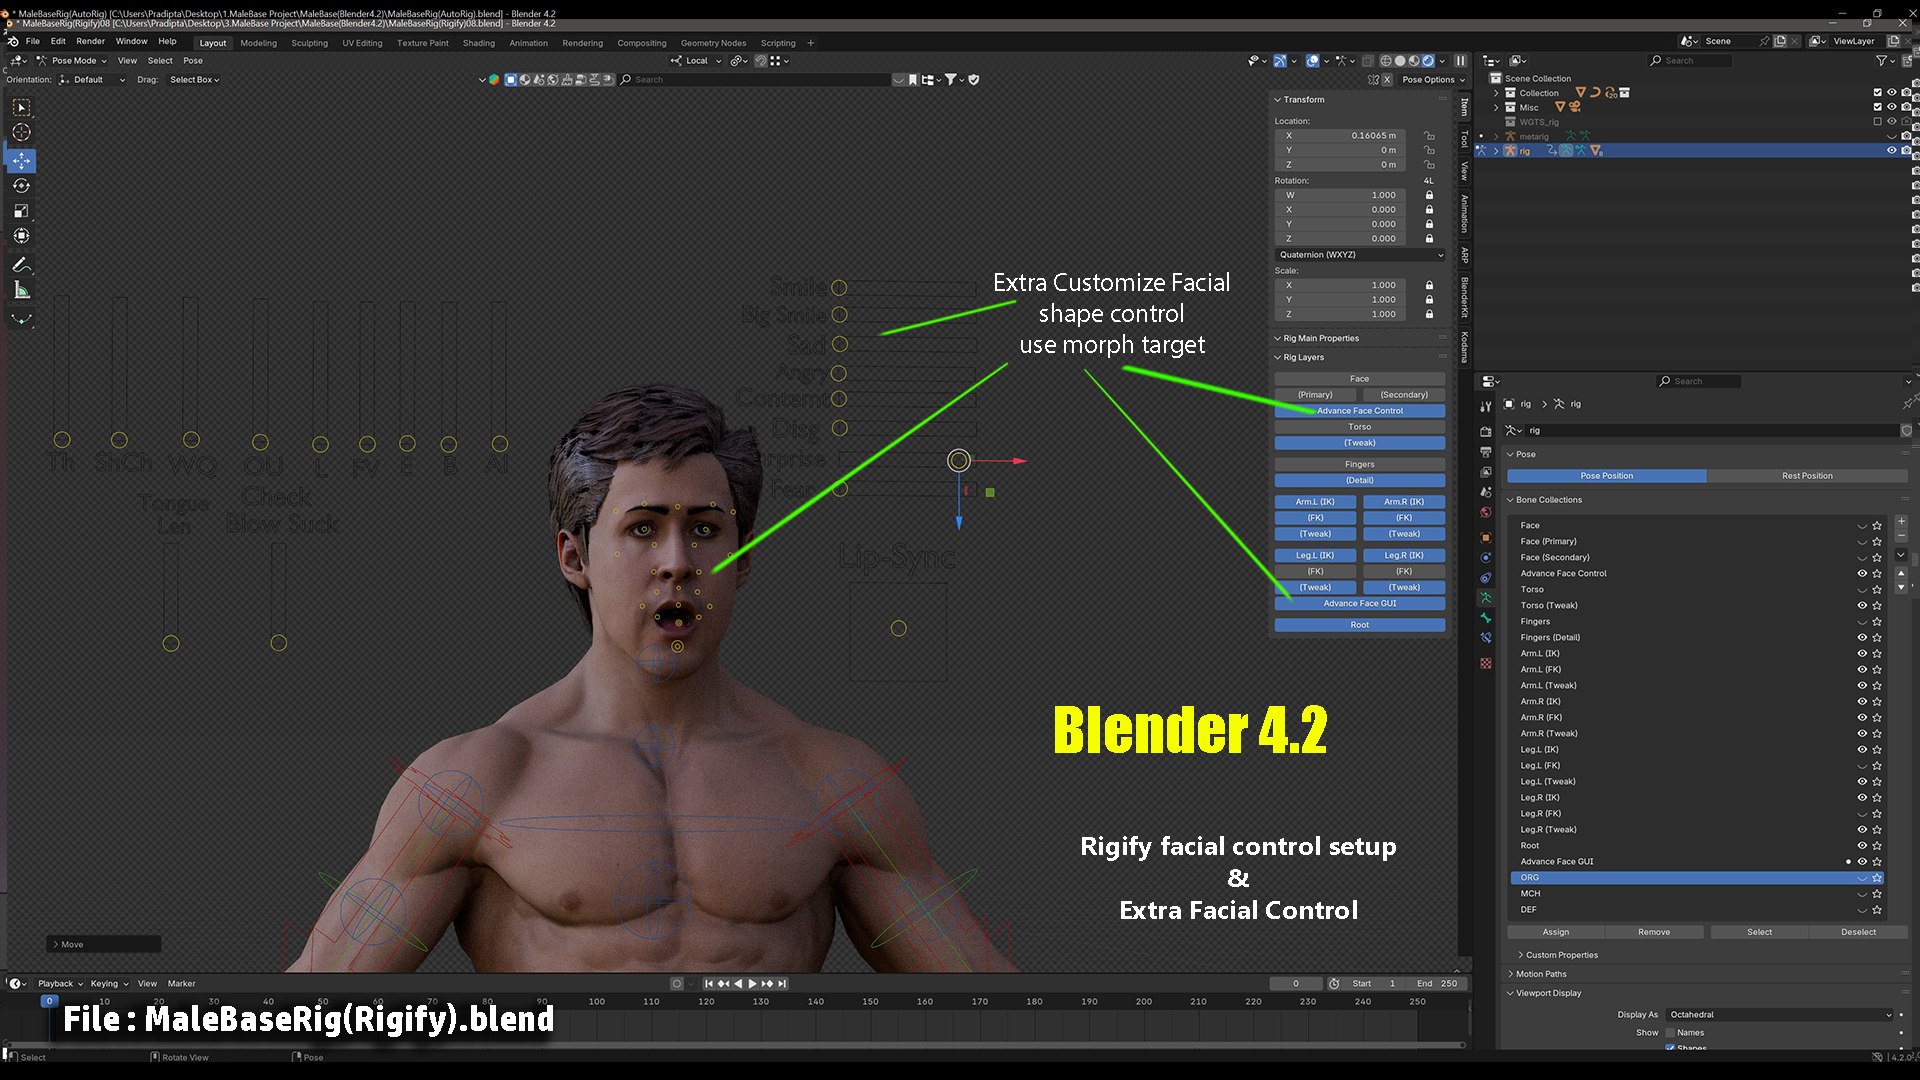The height and width of the screenshot is (1080, 1920).
Task: Open the Armature data properties tab
Action: [1485, 598]
